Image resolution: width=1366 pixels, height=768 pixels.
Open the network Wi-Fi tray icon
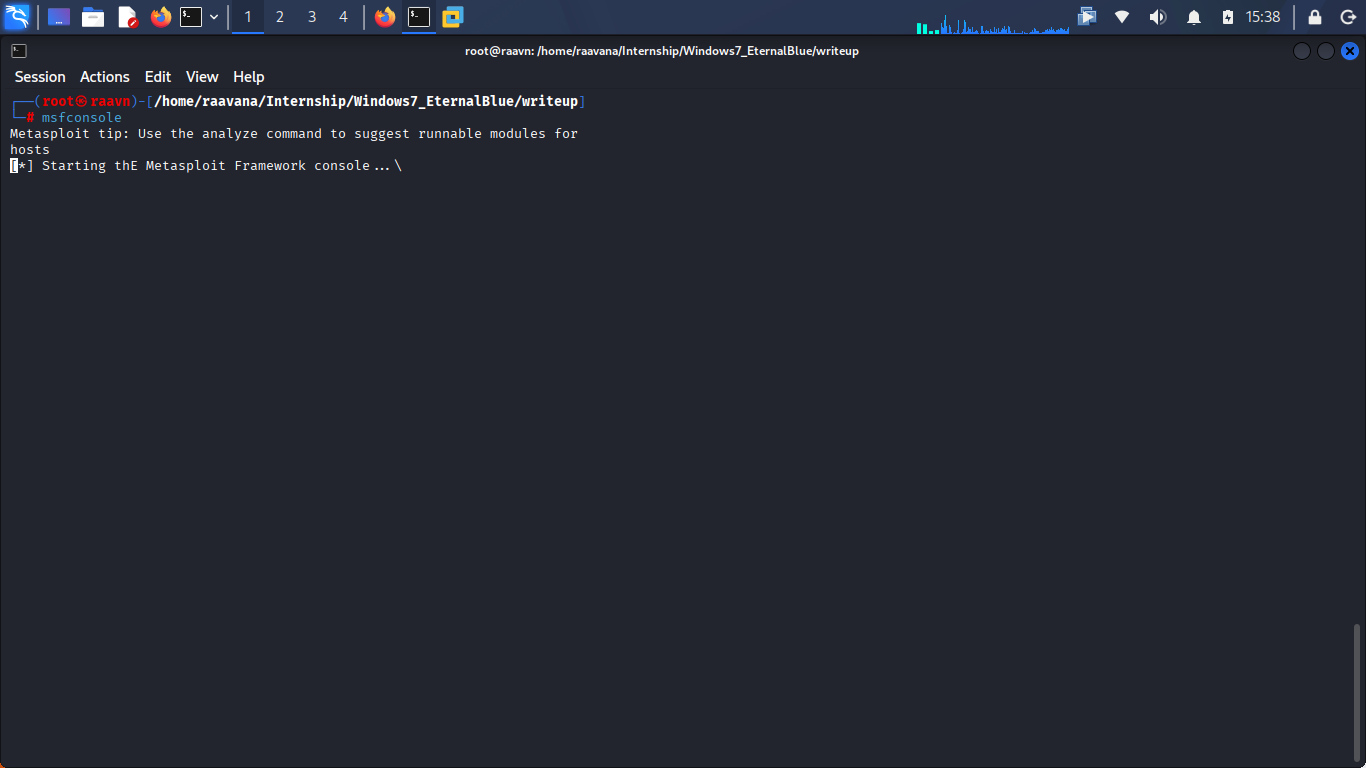pyautogui.click(x=1122, y=17)
